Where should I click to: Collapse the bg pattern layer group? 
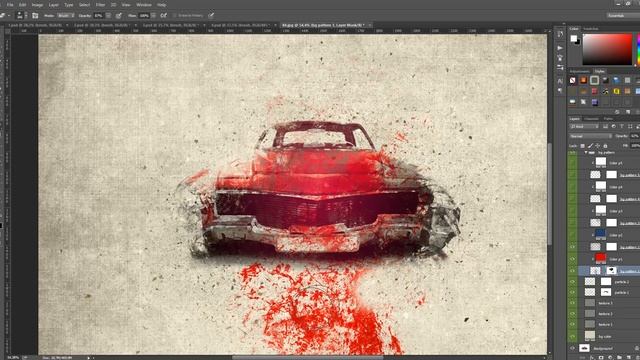586,153
